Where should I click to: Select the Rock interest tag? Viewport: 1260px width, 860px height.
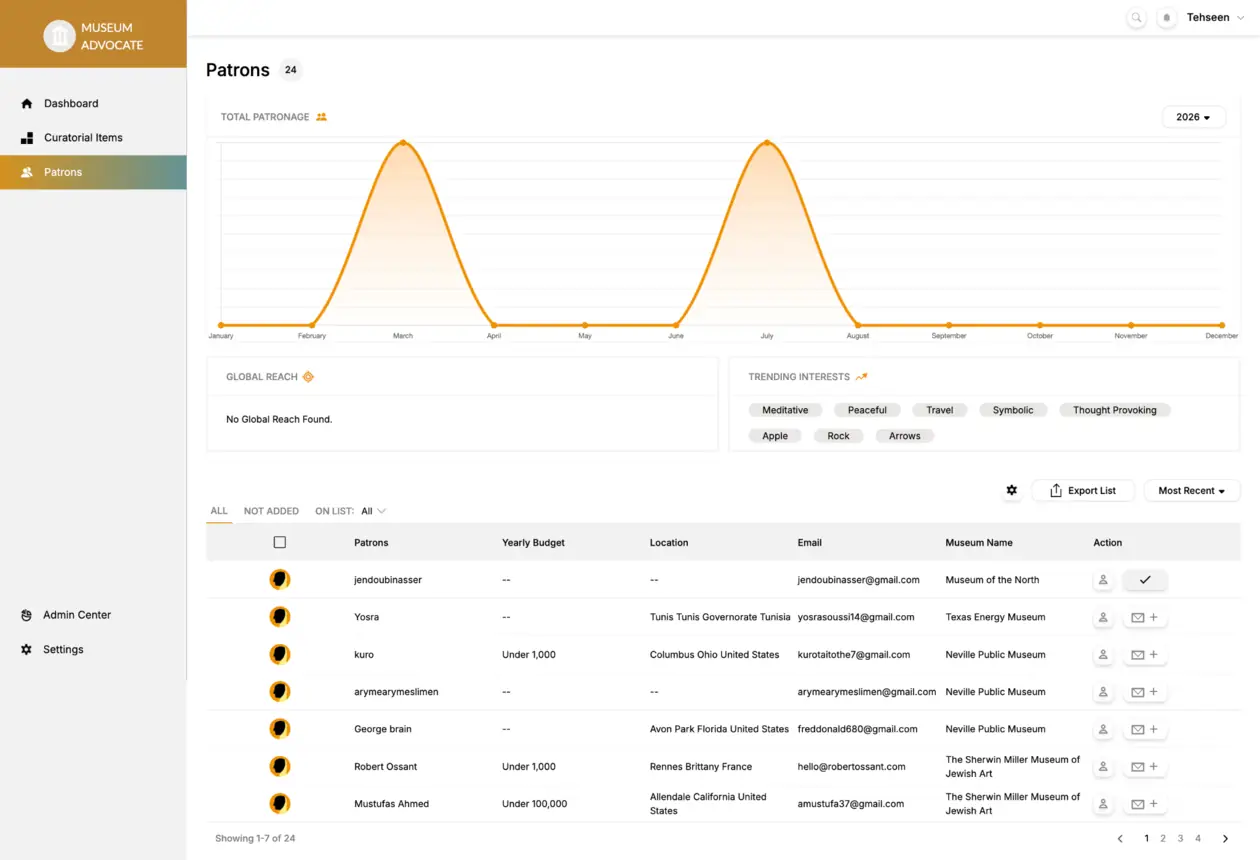pos(838,436)
